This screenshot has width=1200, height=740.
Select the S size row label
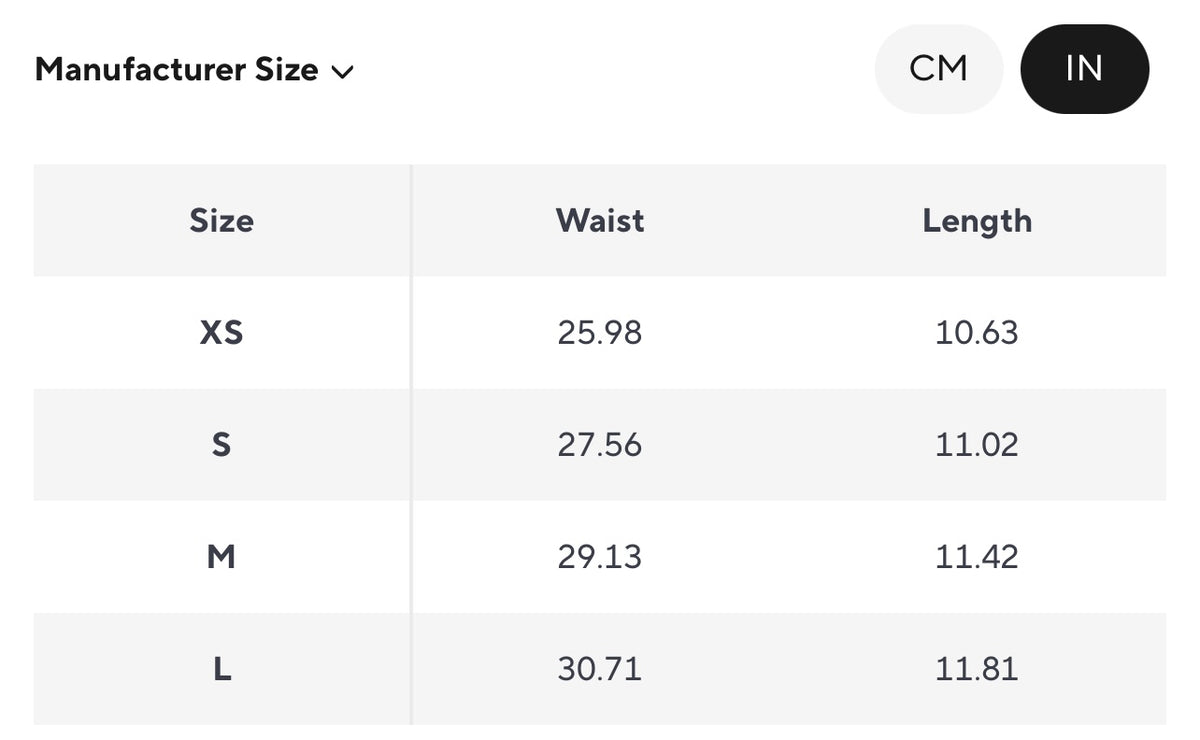pos(221,444)
